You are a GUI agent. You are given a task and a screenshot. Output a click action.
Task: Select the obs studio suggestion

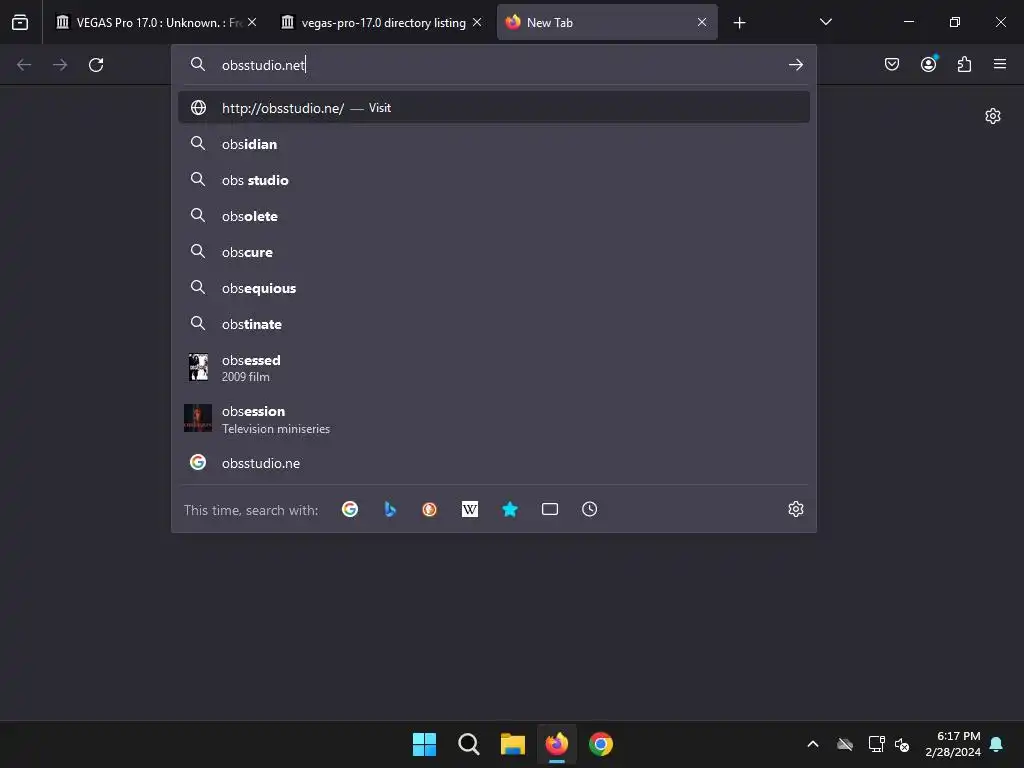(x=494, y=180)
